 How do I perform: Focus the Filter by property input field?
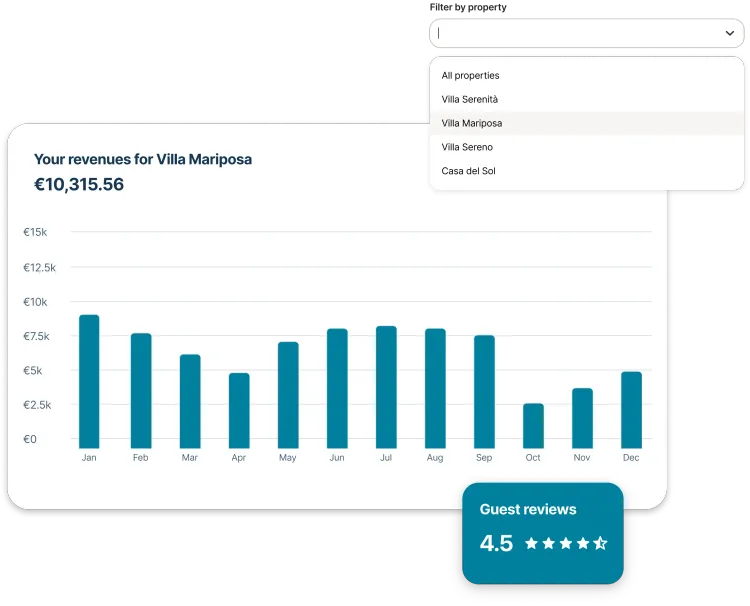586,33
